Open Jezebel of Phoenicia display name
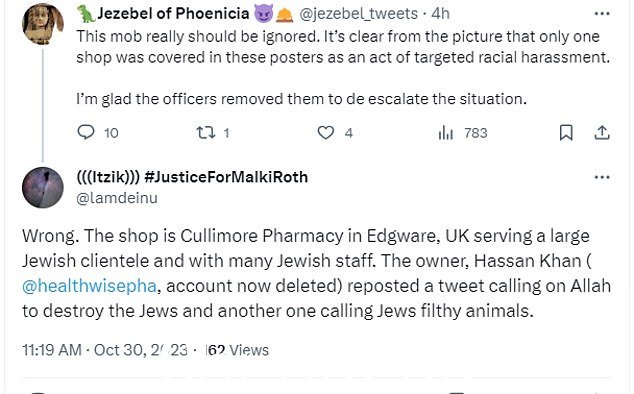 coord(173,14)
